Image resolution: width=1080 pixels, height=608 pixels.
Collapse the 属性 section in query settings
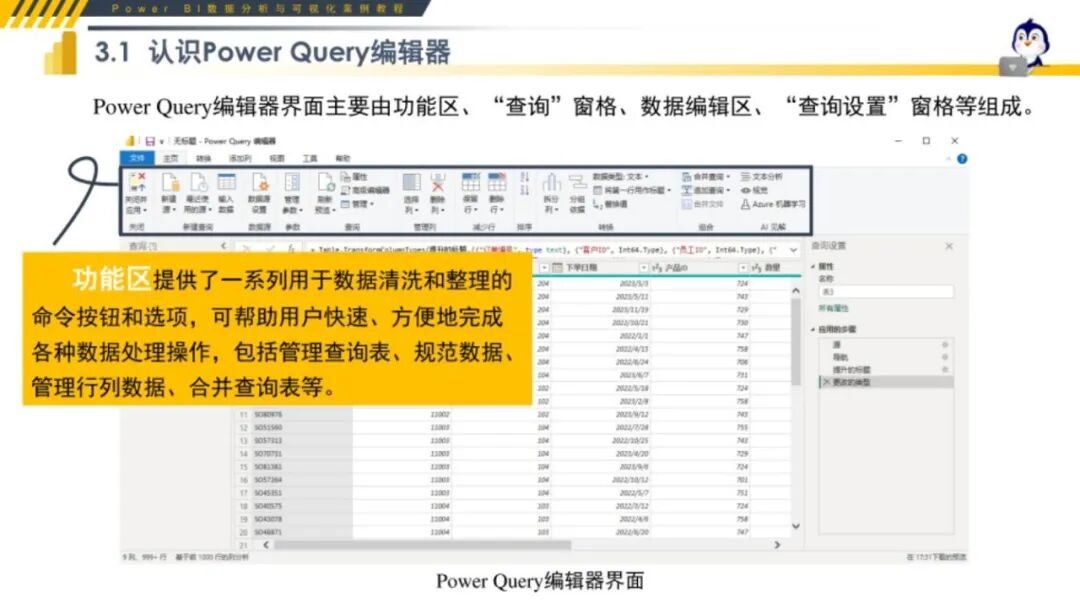813,266
